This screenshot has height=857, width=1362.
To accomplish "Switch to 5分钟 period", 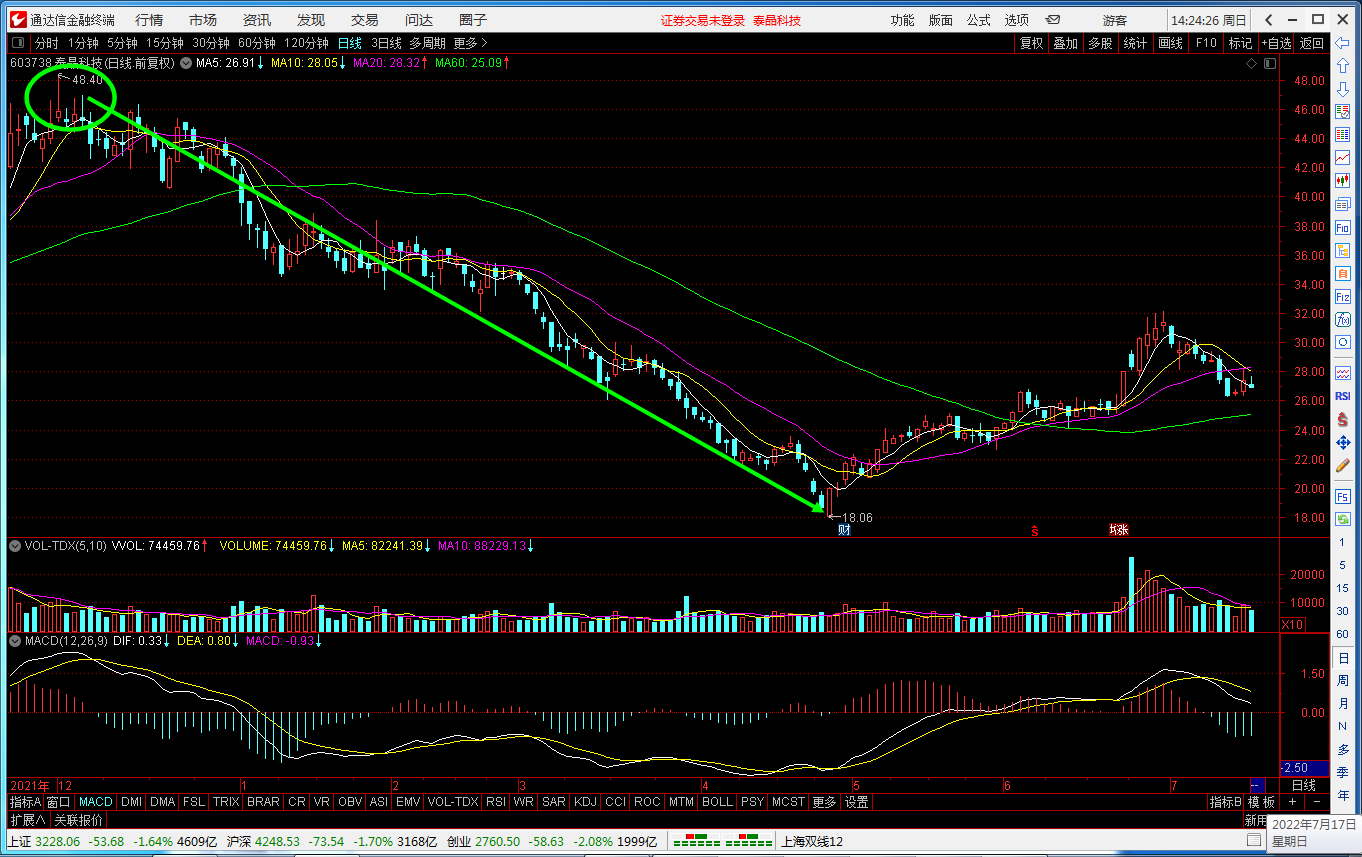I will coord(122,43).
